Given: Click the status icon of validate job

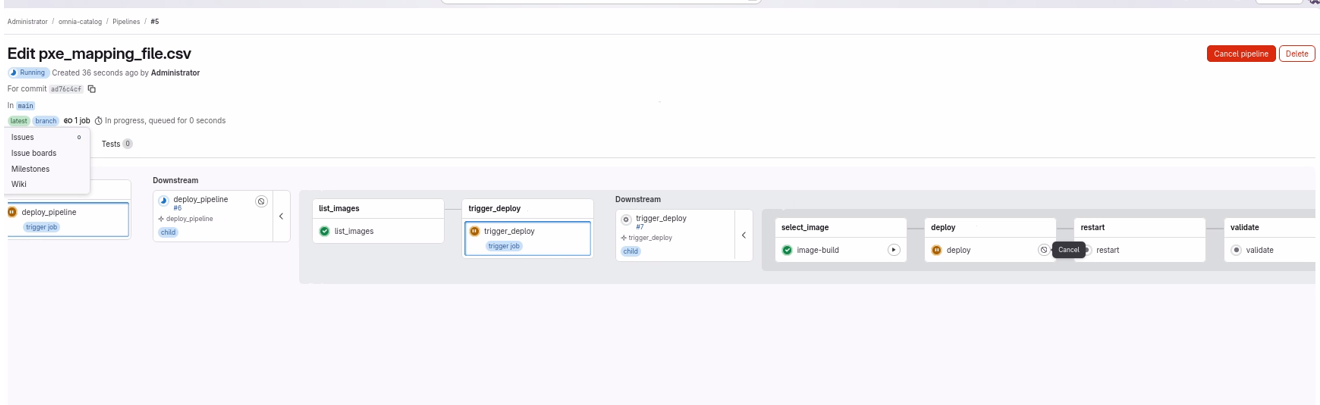Looking at the screenshot, I should 1236,250.
